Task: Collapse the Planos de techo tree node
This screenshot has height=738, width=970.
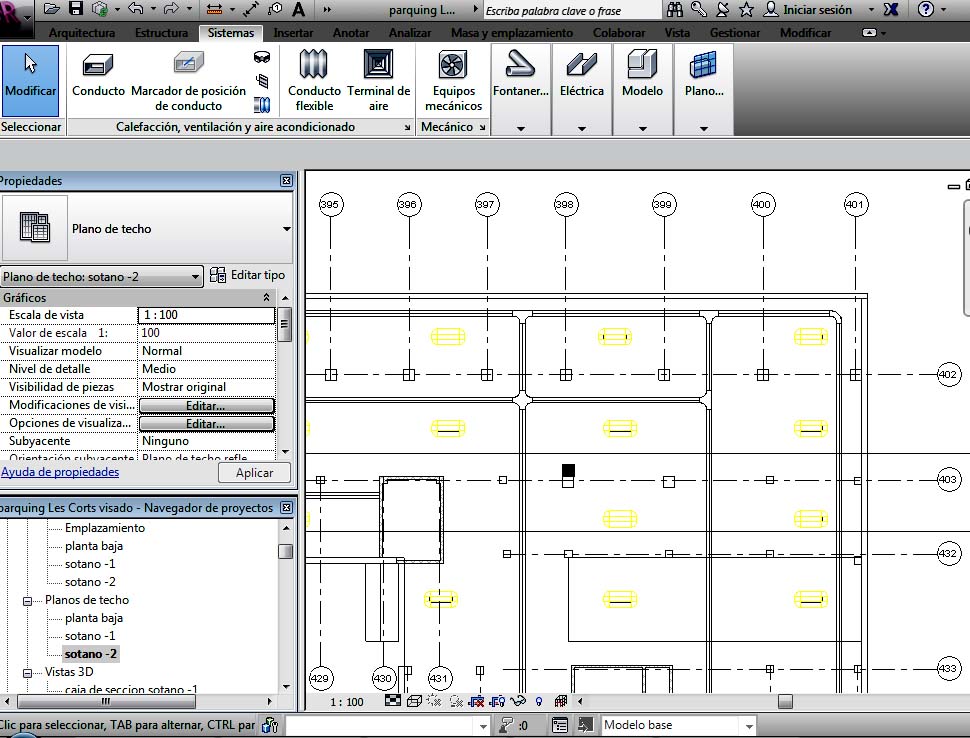Action: pyautogui.click(x=29, y=600)
